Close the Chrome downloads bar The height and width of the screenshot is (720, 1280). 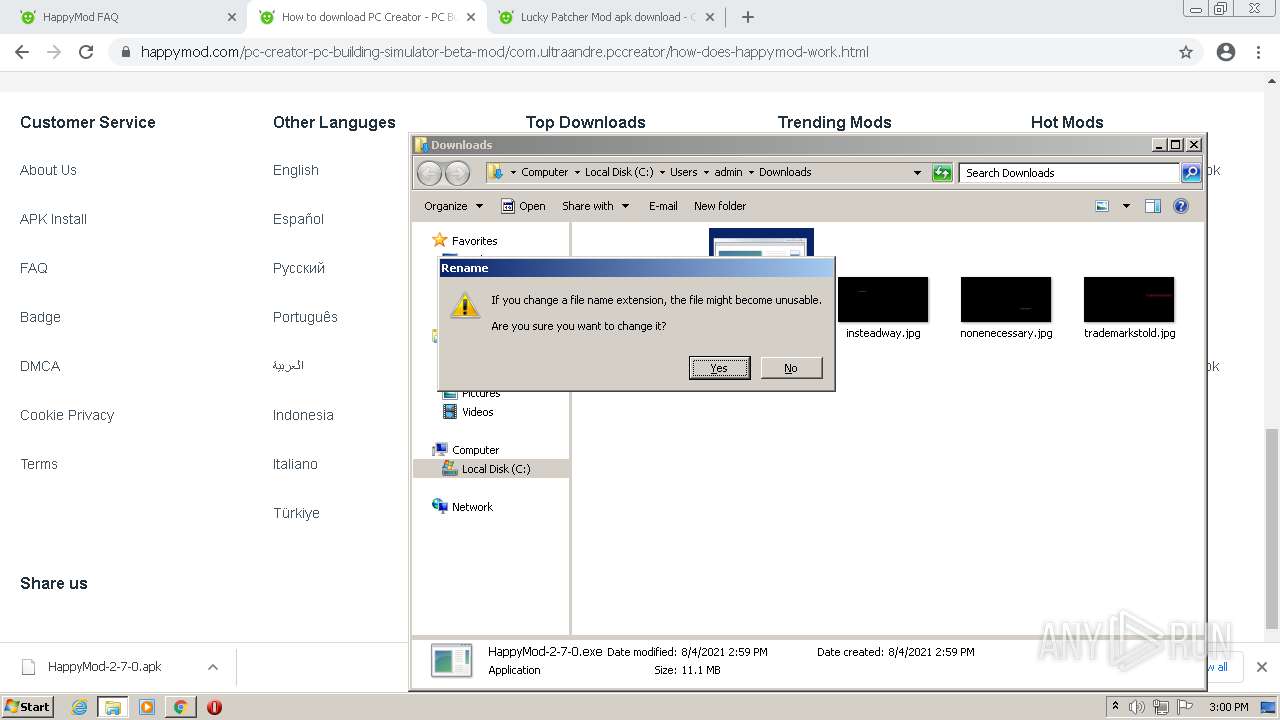[x=1262, y=667]
